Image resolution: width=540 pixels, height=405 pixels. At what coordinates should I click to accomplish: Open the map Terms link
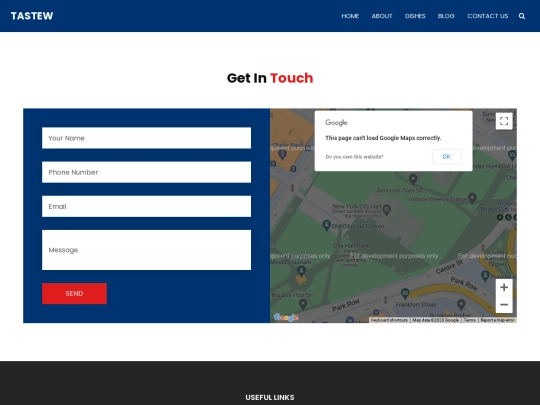pyautogui.click(x=469, y=320)
